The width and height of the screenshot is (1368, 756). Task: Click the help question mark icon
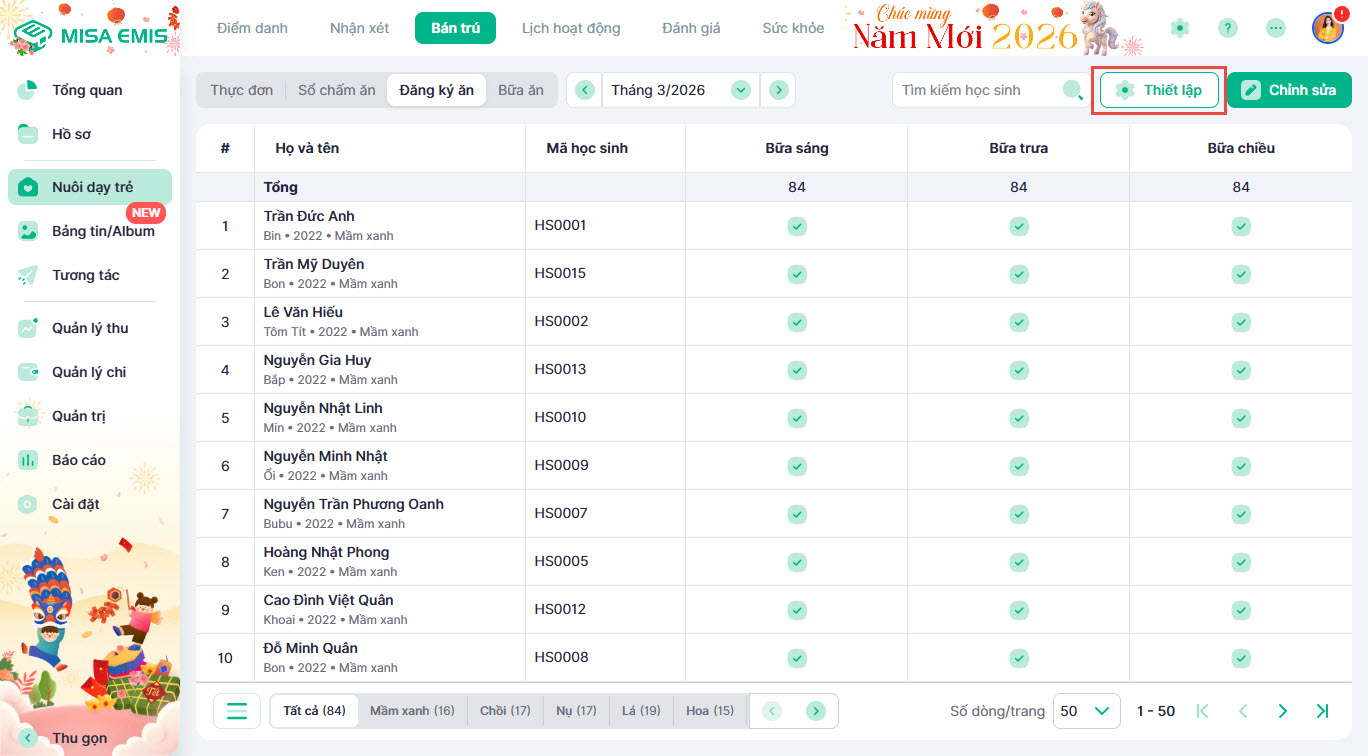[1228, 28]
